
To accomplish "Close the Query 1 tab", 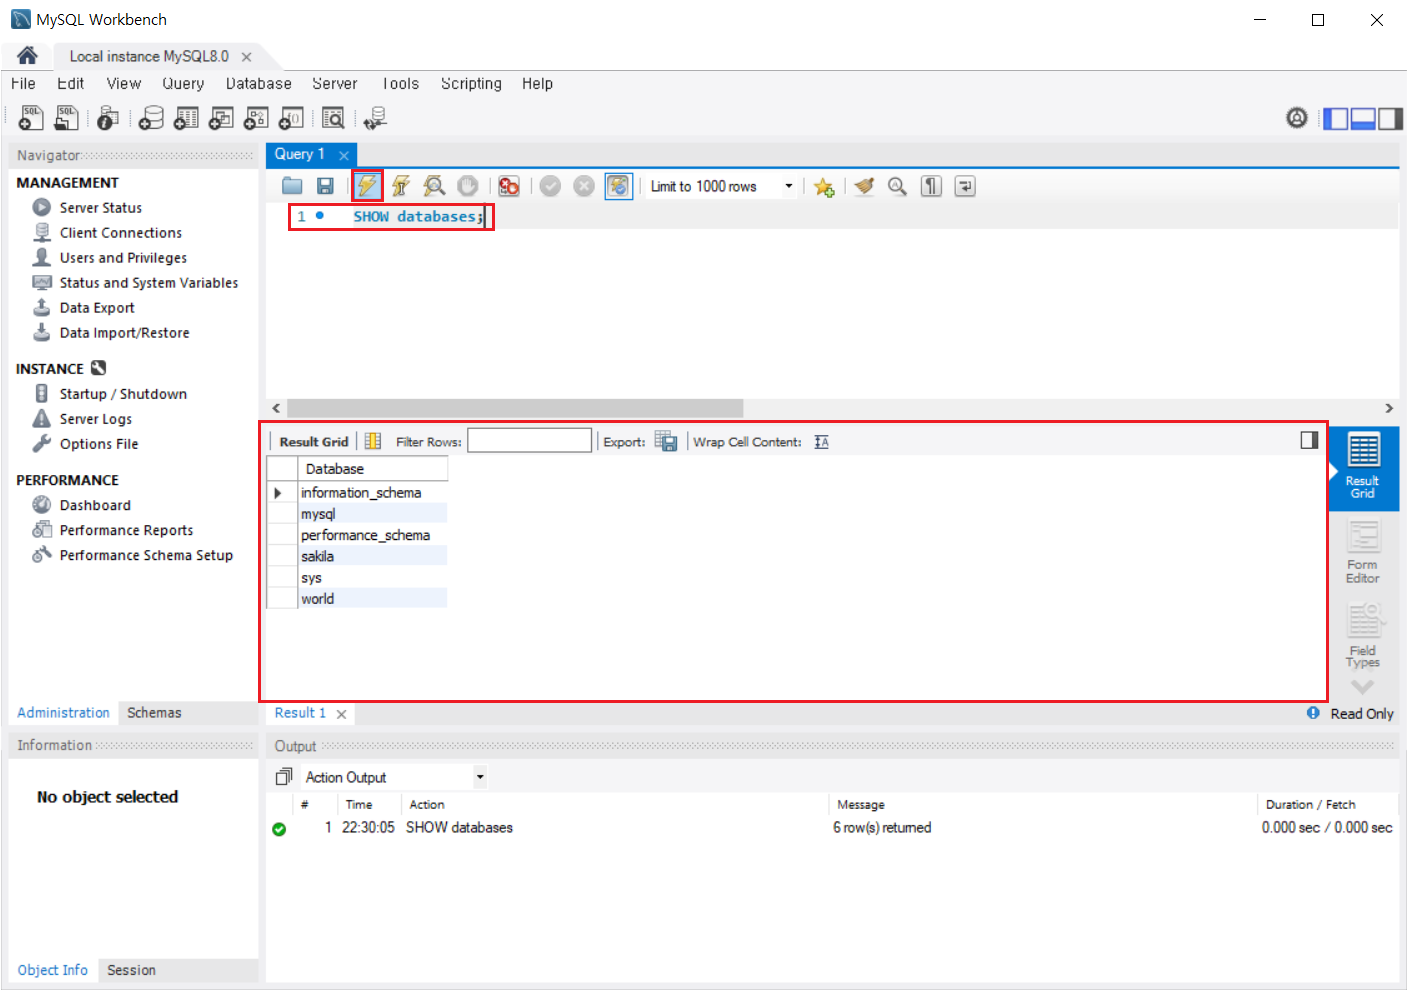I will pyautogui.click(x=344, y=155).
